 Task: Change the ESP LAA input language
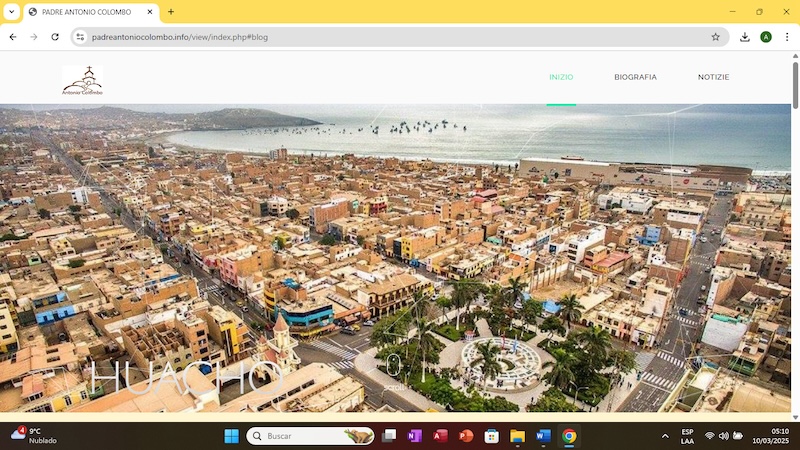[x=687, y=436]
